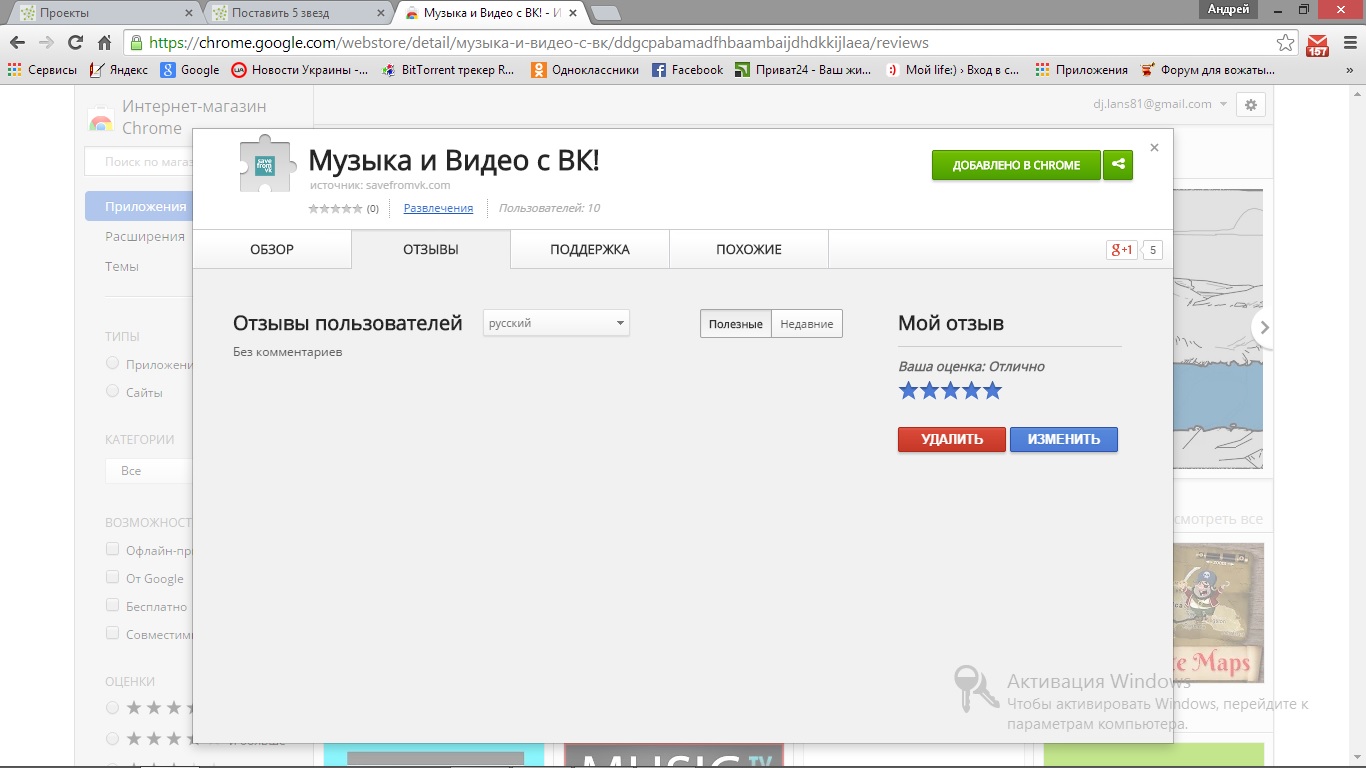Viewport: 1366px width, 768px height.
Task: Check the Офлайн-приложения feature checkbox
Action: 113,549
